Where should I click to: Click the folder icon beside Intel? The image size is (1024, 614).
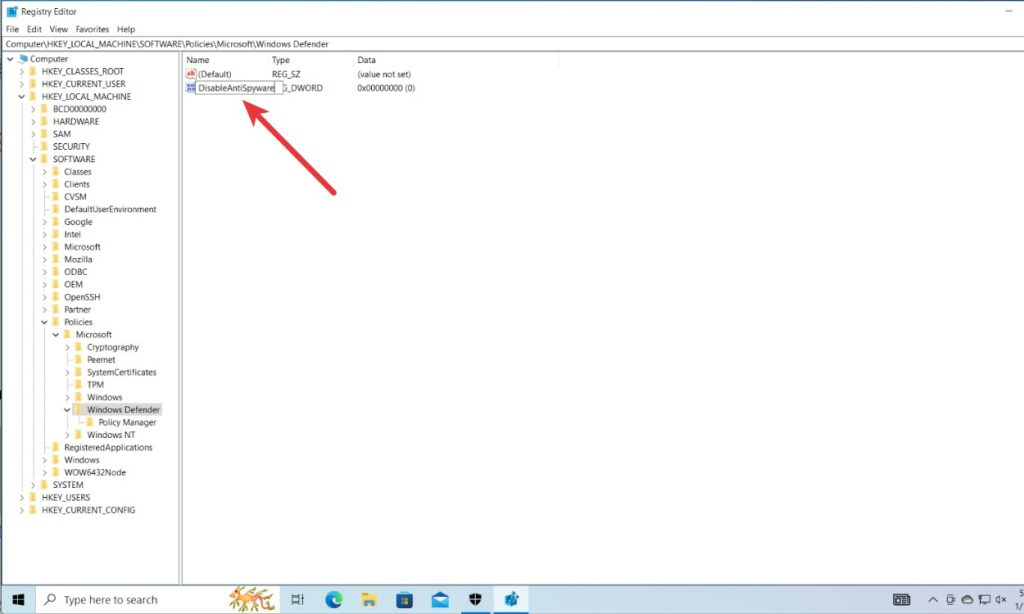(56, 234)
